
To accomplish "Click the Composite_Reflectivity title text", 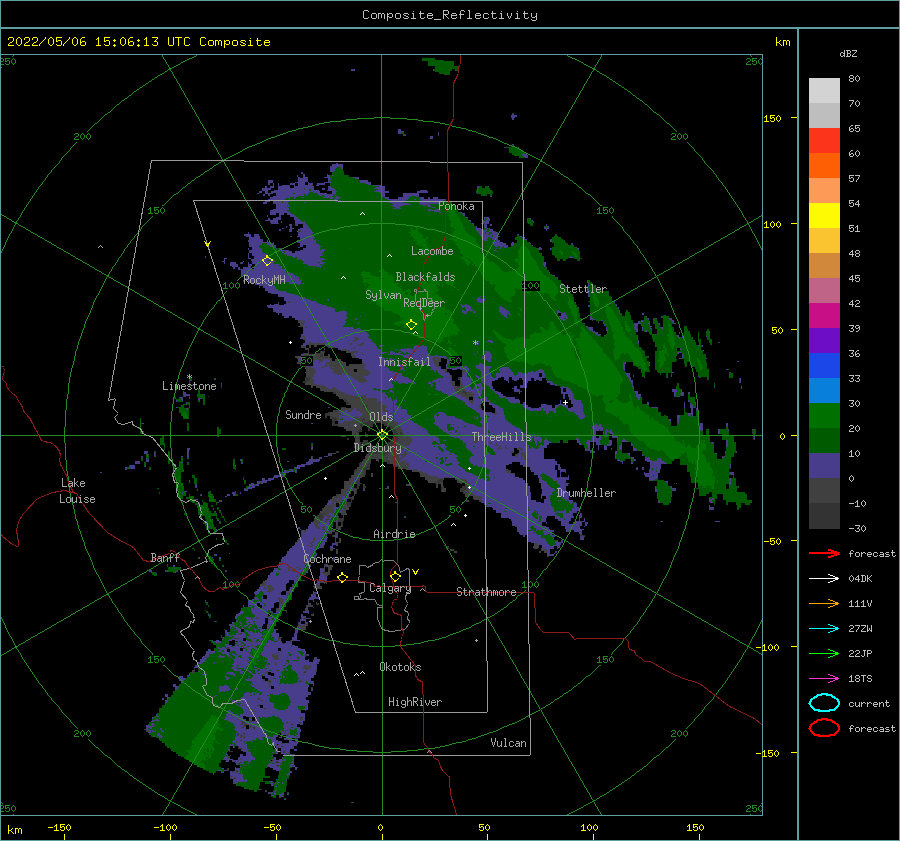I will coord(450,14).
